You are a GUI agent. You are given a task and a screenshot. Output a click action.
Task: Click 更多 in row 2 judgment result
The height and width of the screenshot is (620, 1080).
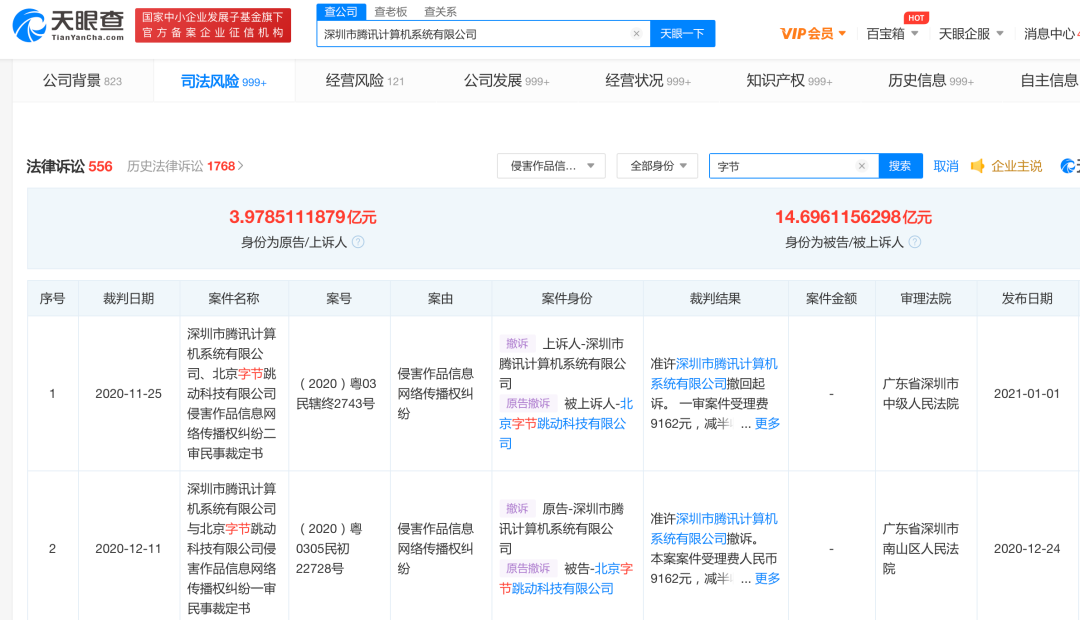(767, 578)
